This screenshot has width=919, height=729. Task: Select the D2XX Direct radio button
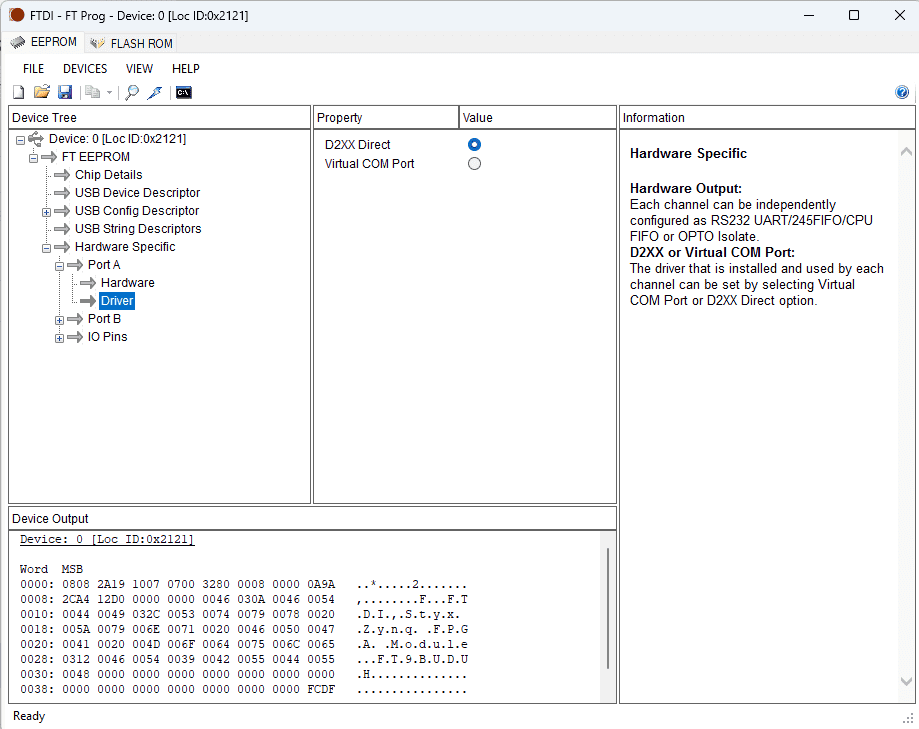pos(474,145)
